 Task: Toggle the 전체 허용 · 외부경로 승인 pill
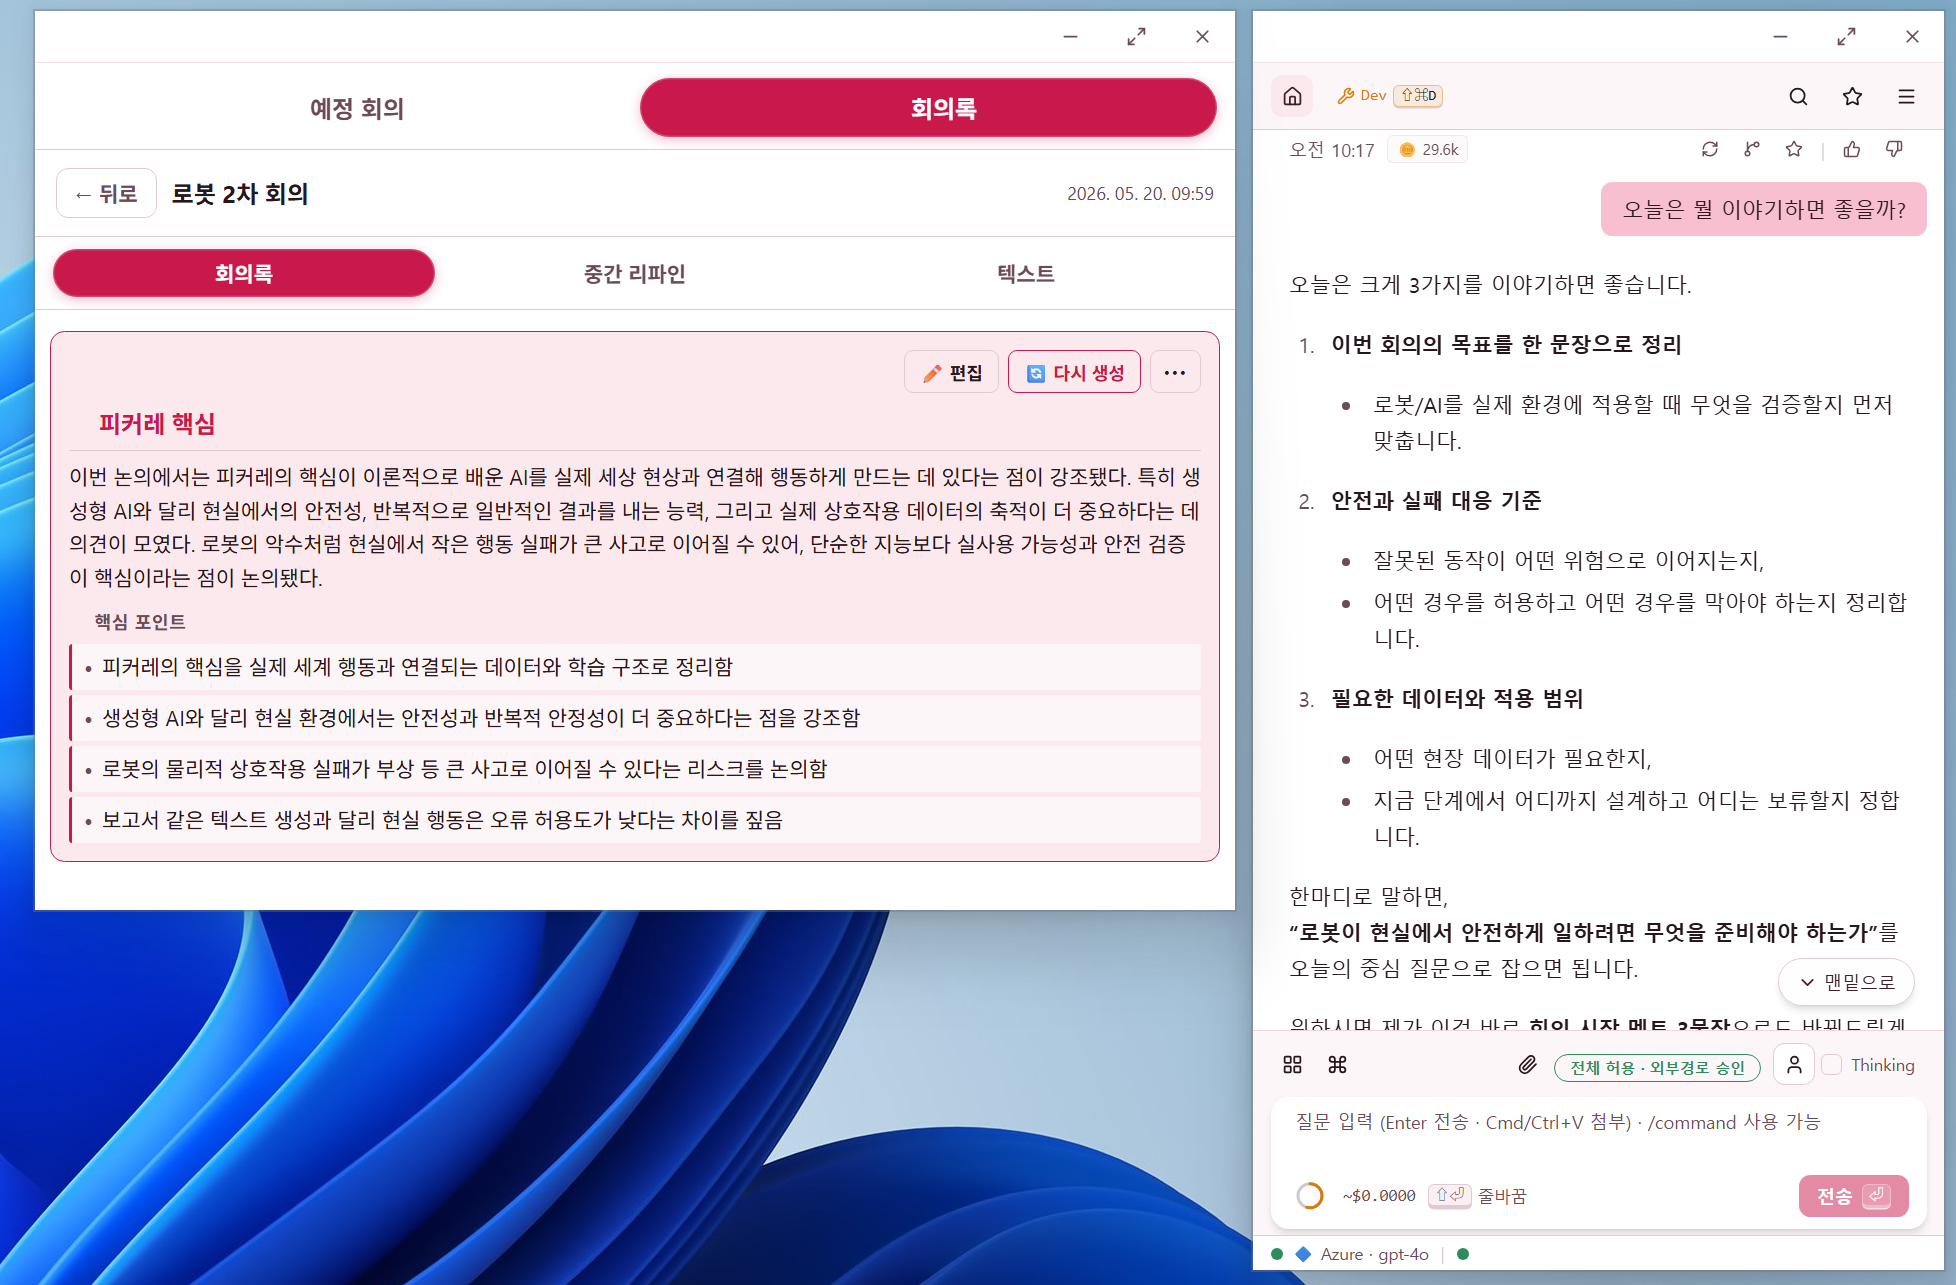(x=1657, y=1067)
